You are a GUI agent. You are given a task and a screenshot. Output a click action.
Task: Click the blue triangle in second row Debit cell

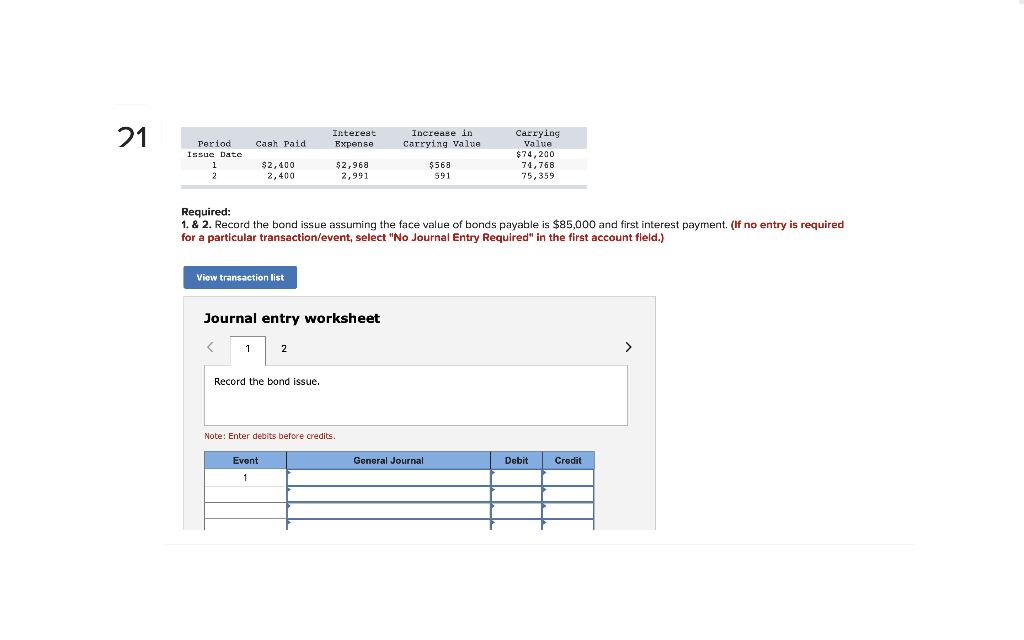pyautogui.click(x=493, y=491)
